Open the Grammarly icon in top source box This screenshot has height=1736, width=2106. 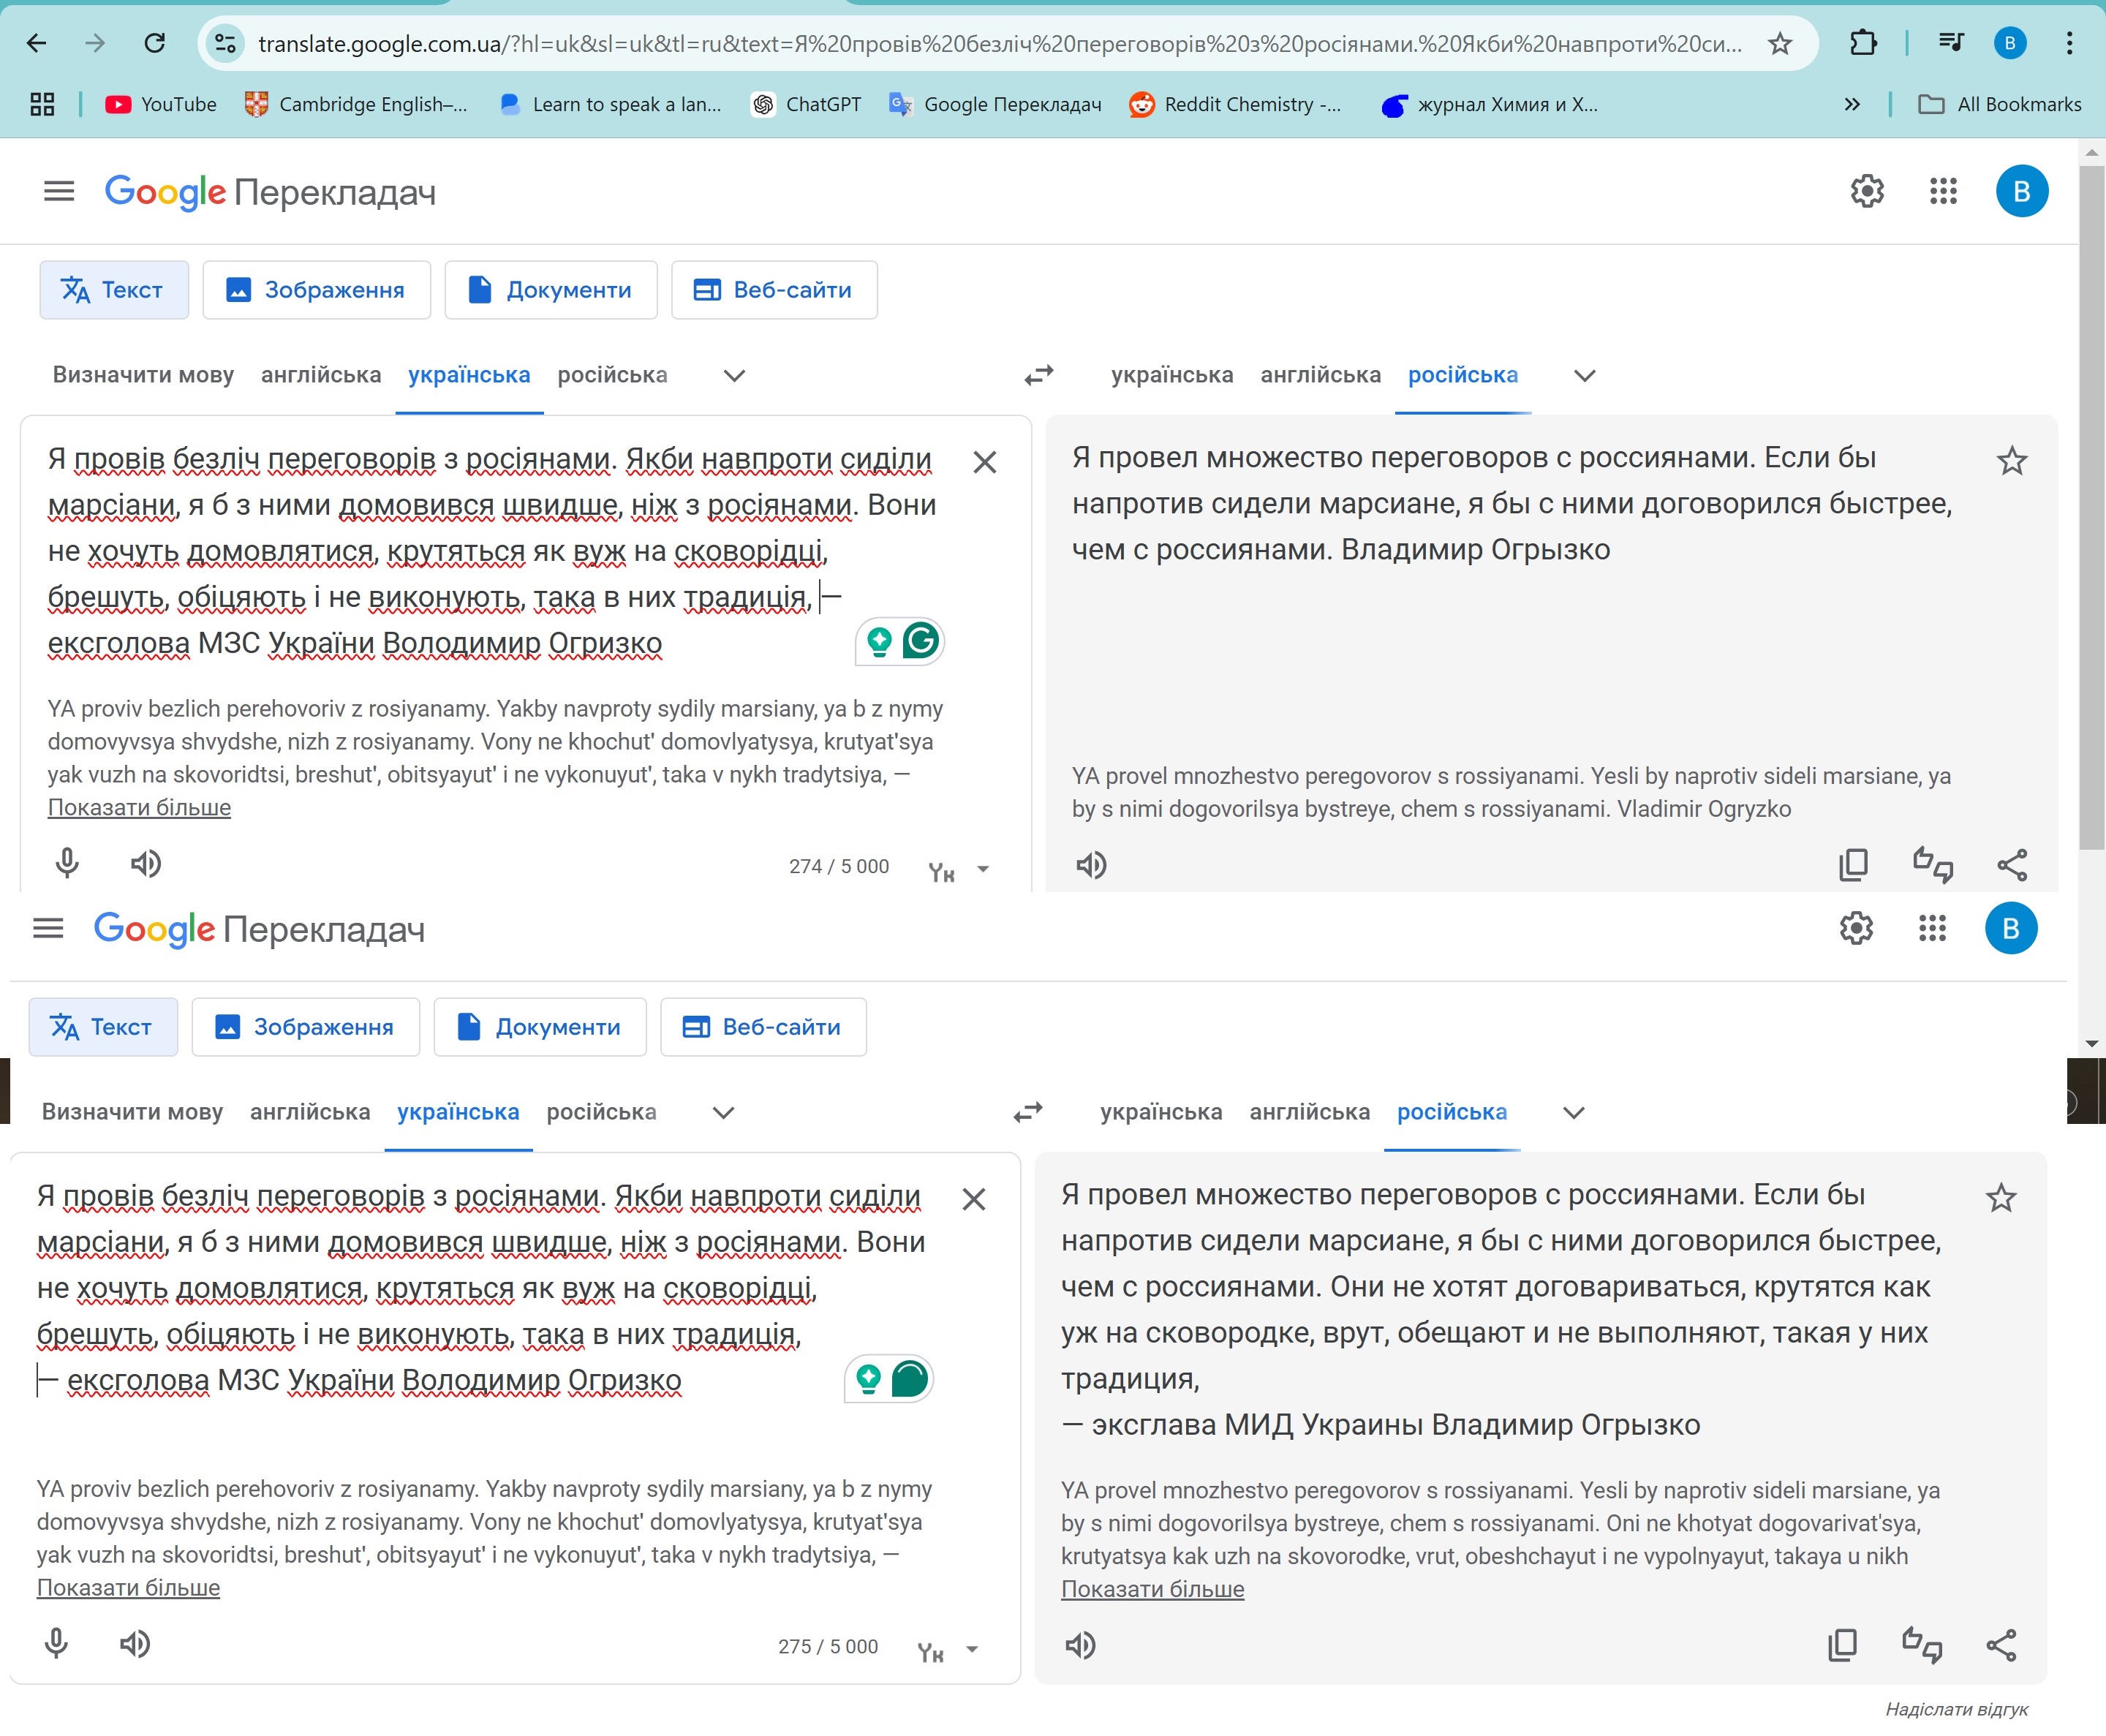click(x=920, y=641)
